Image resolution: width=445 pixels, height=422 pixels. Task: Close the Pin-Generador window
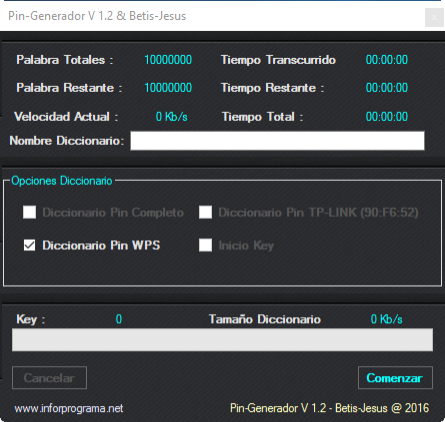434,17
